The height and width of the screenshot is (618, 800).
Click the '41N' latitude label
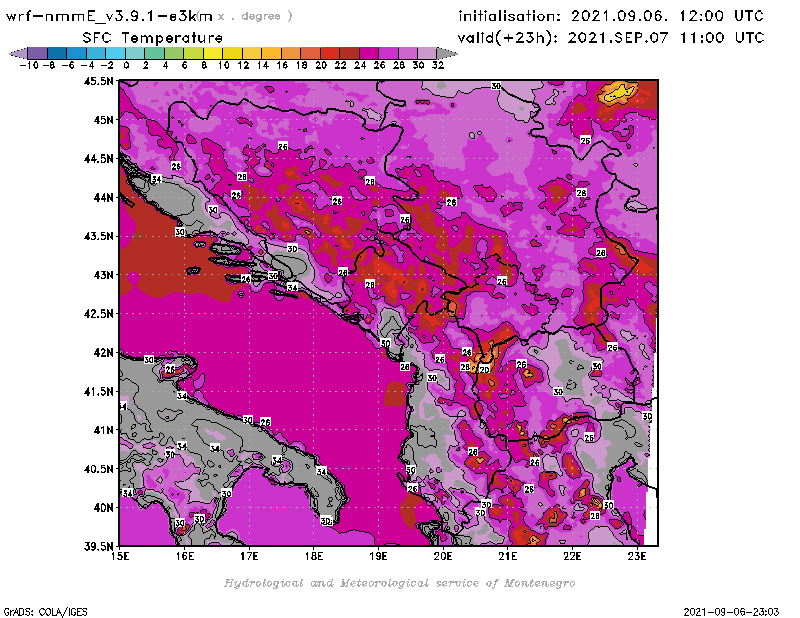(x=104, y=430)
